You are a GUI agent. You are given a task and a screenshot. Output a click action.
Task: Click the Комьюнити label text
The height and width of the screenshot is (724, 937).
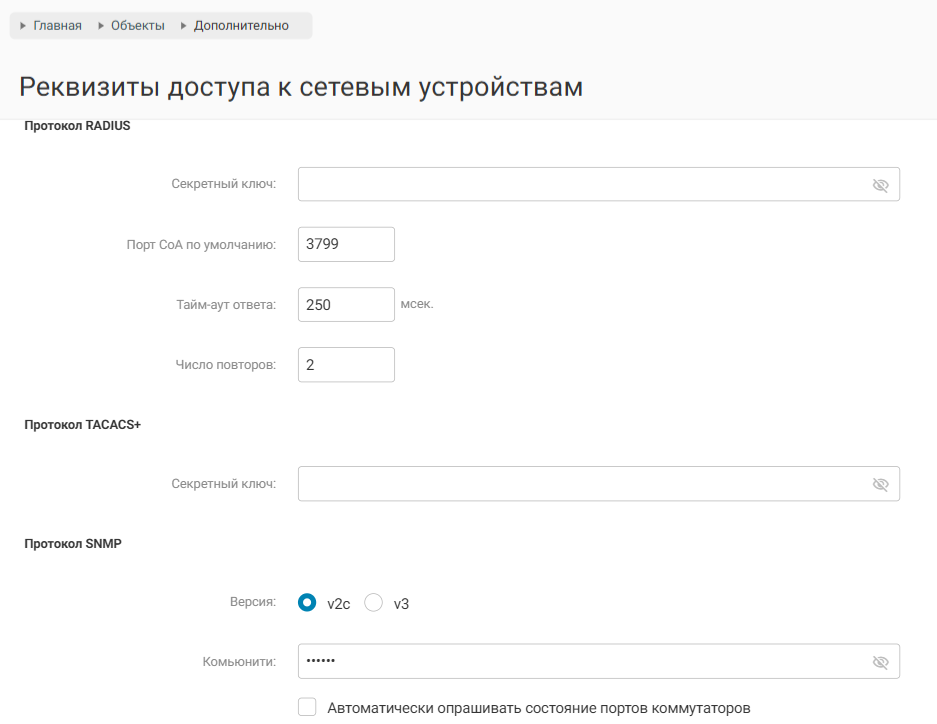(238, 662)
